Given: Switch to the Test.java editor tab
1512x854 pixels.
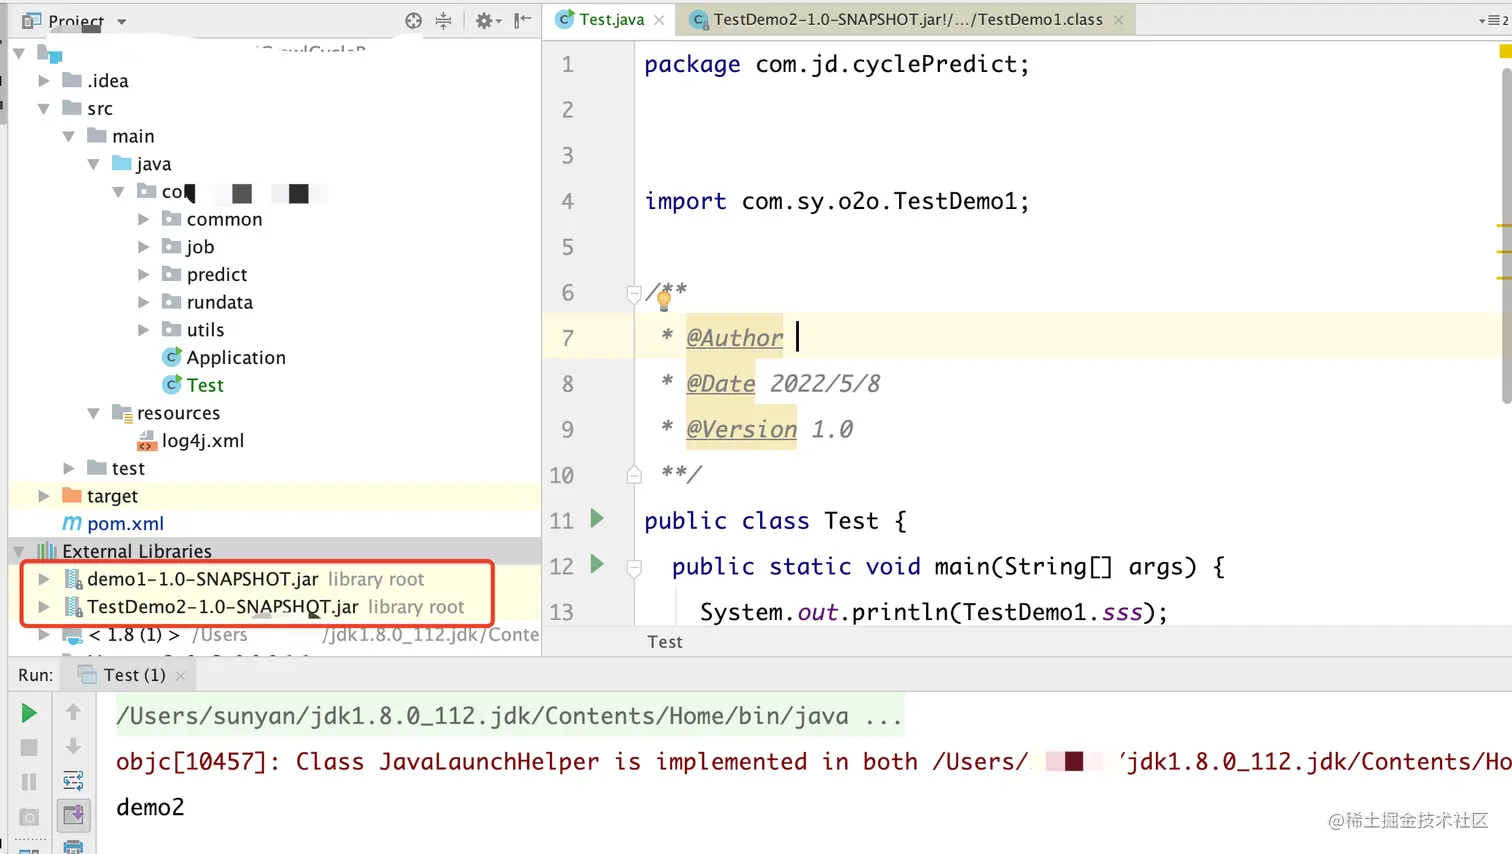Looking at the screenshot, I should click(612, 20).
